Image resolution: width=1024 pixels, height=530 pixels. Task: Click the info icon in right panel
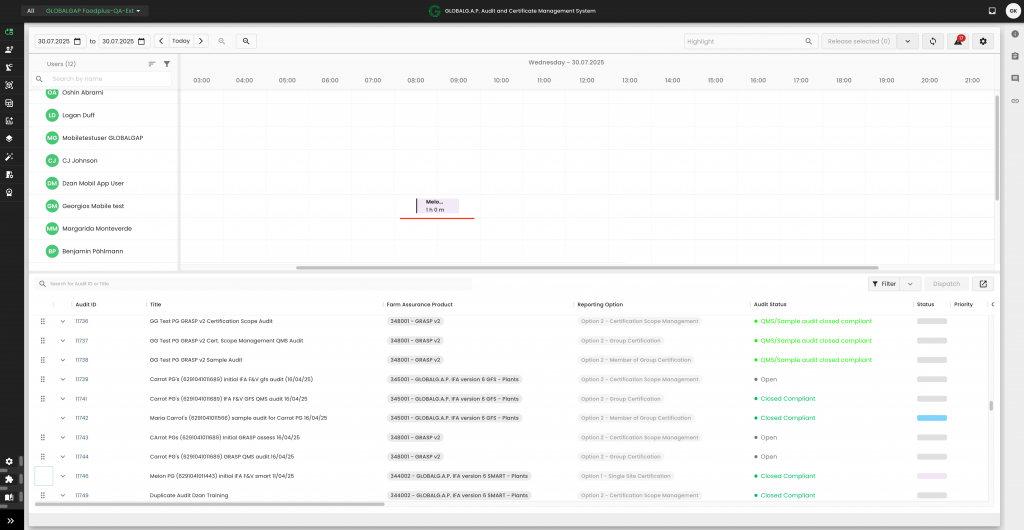1015,34
